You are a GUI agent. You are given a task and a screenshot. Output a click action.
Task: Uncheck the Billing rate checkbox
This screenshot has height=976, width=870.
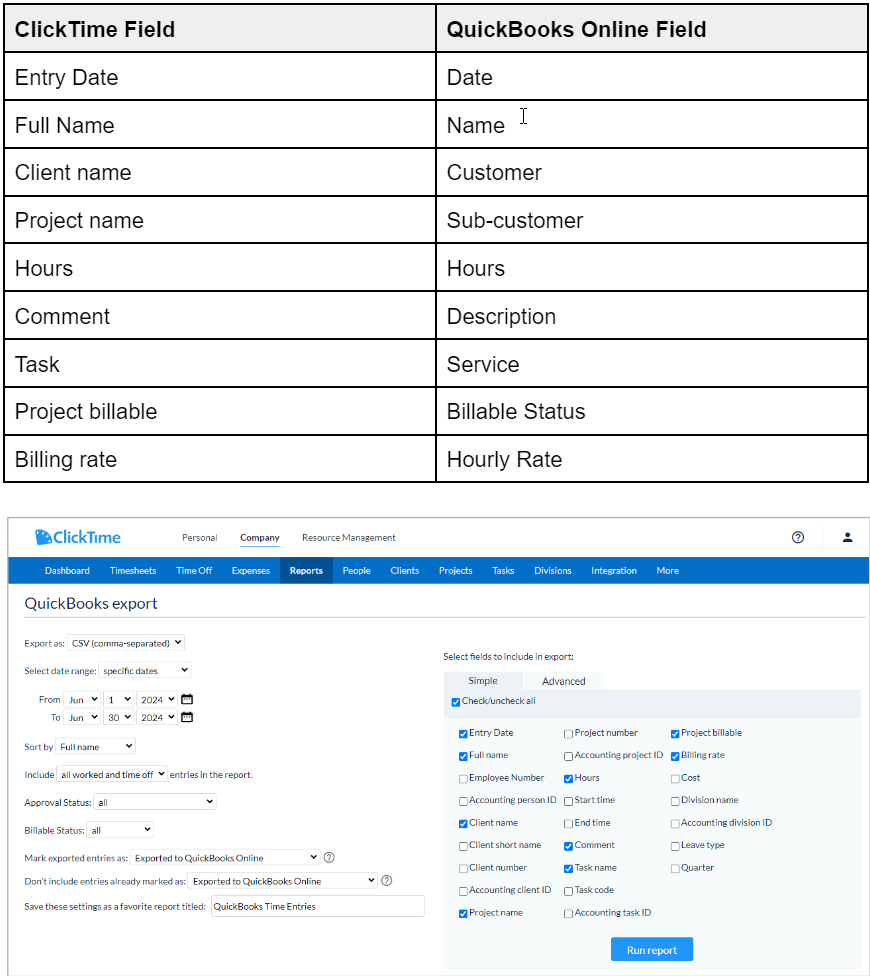coord(675,756)
